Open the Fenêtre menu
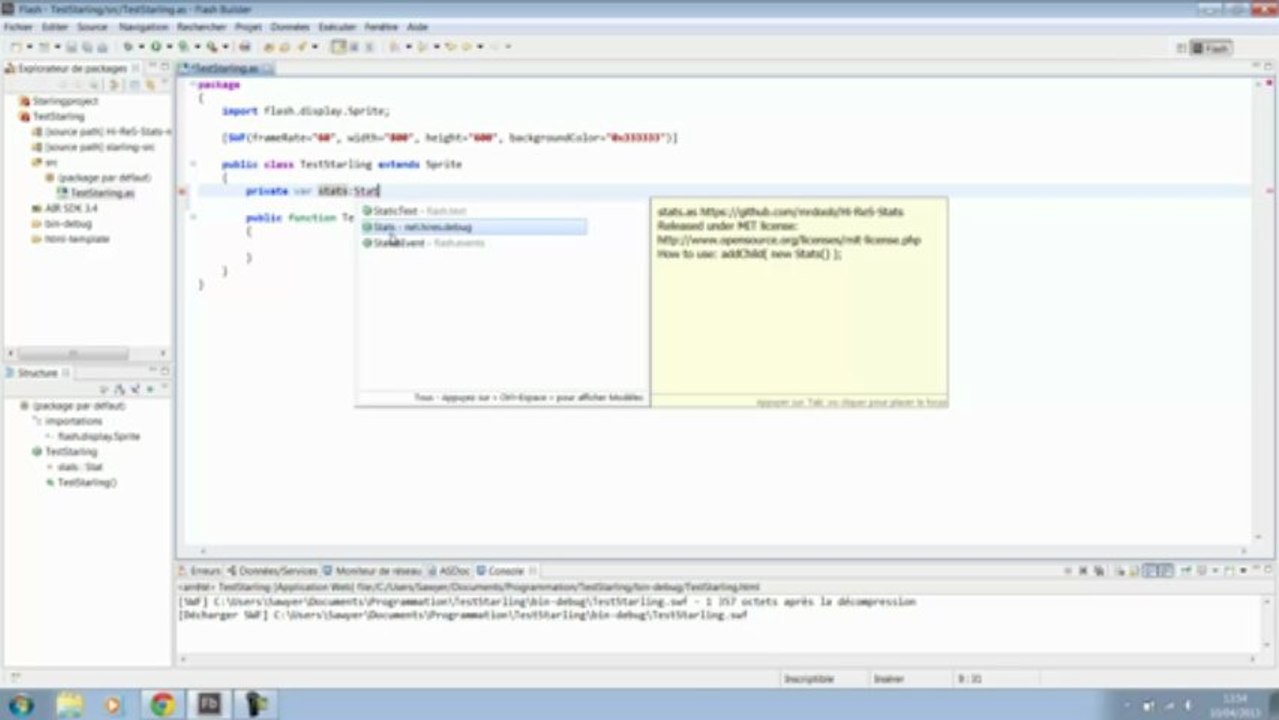The width and height of the screenshot is (1279, 720). coord(381,27)
